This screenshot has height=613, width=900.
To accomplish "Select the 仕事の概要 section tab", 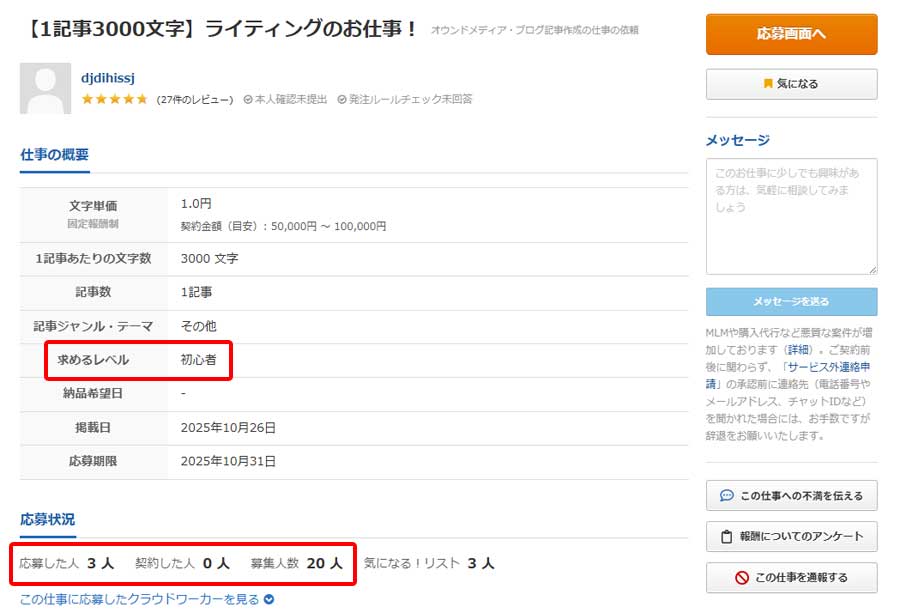I will pos(54,155).
